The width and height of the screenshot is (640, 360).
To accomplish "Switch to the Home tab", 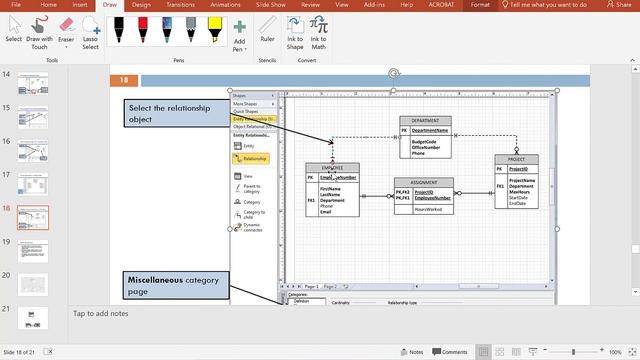I will 48,4.
